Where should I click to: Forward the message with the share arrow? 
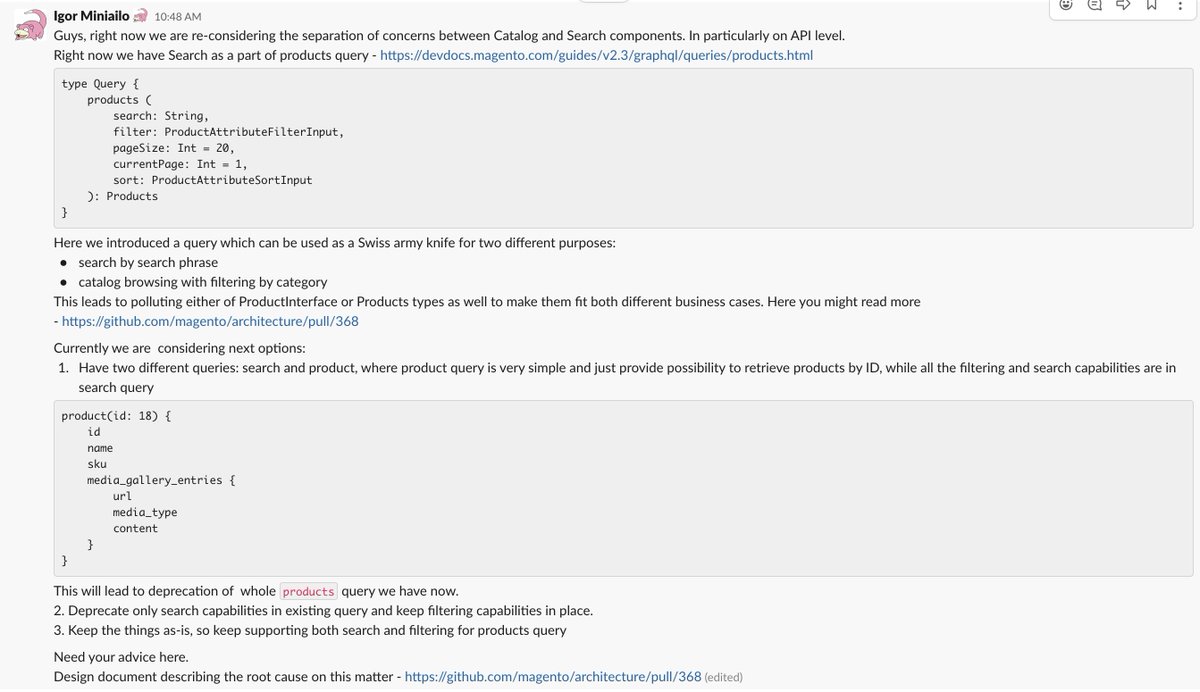pyautogui.click(x=1123, y=5)
